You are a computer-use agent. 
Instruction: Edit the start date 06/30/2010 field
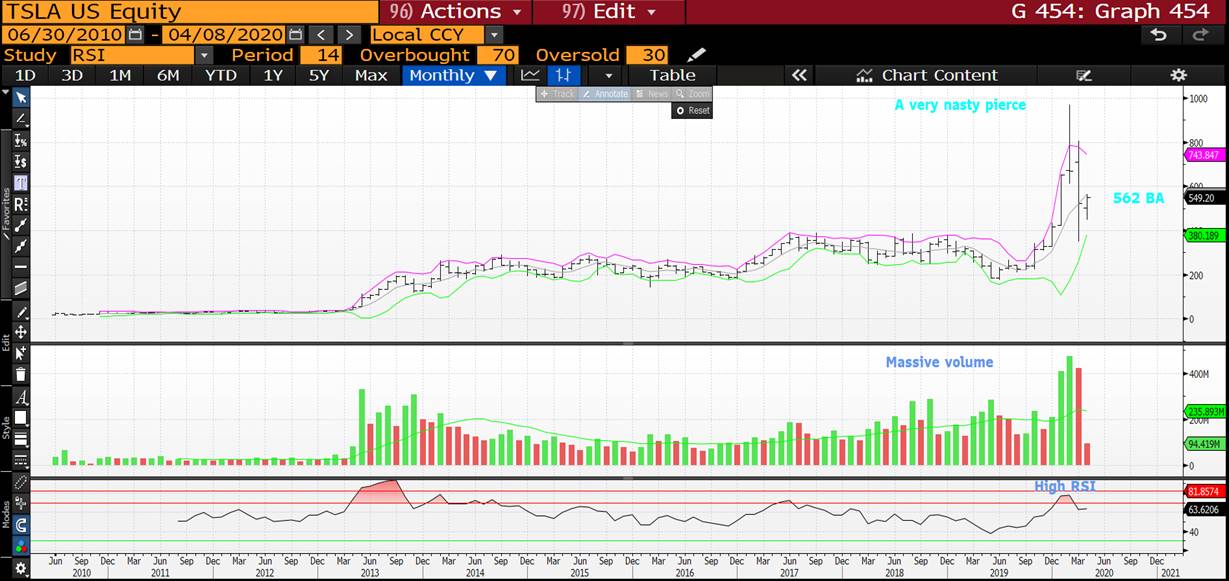coord(64,34)
